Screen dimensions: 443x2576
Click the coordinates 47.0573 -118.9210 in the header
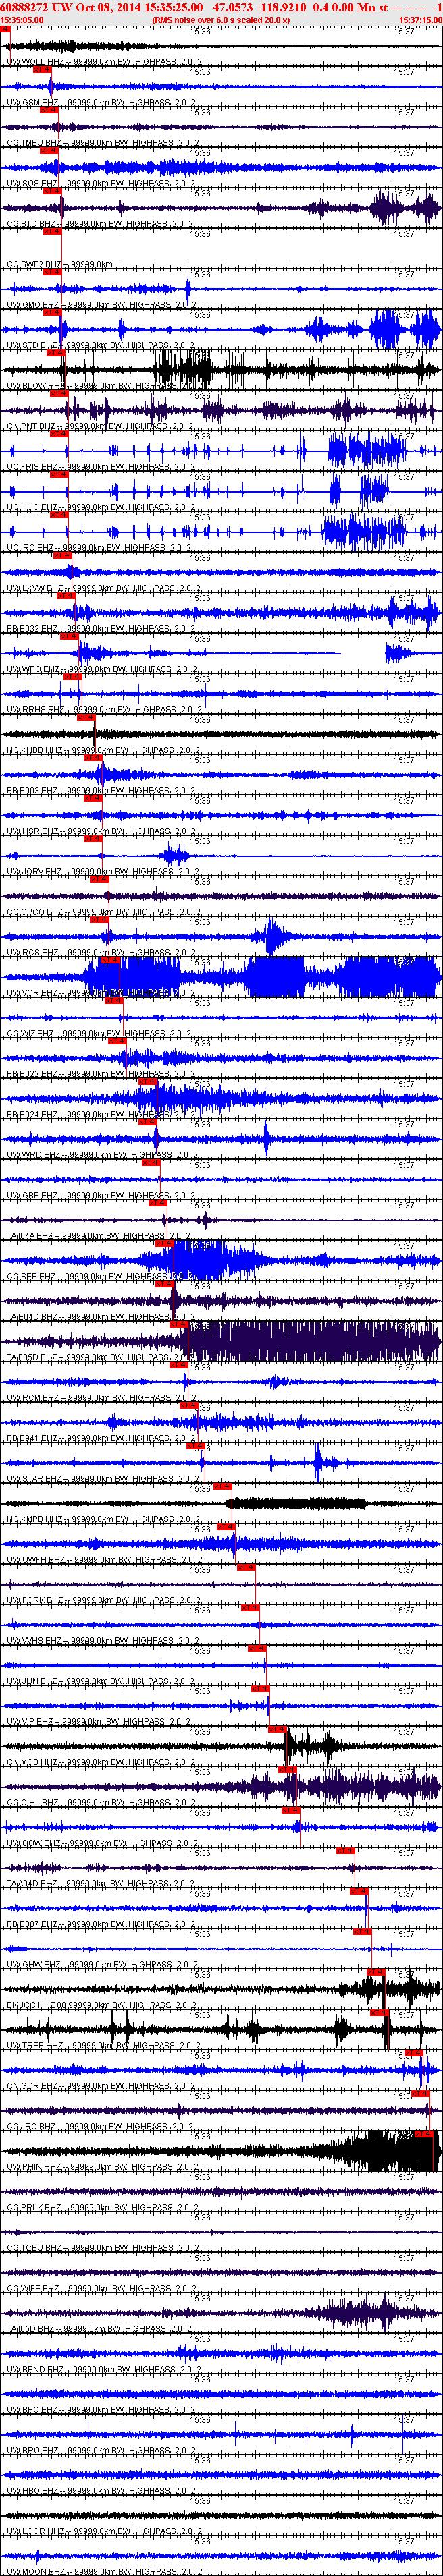tap(260, 7)
